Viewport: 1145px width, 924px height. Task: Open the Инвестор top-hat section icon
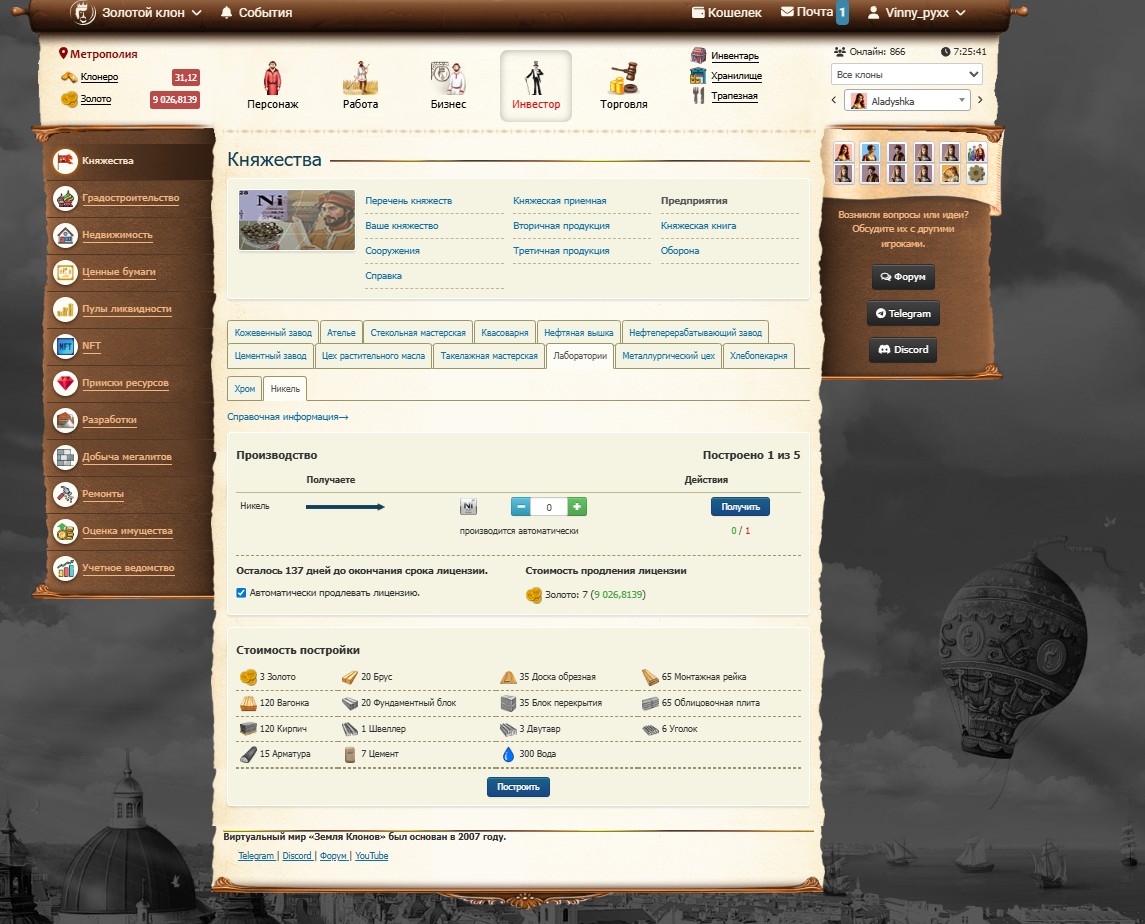(x=535, y=80)
